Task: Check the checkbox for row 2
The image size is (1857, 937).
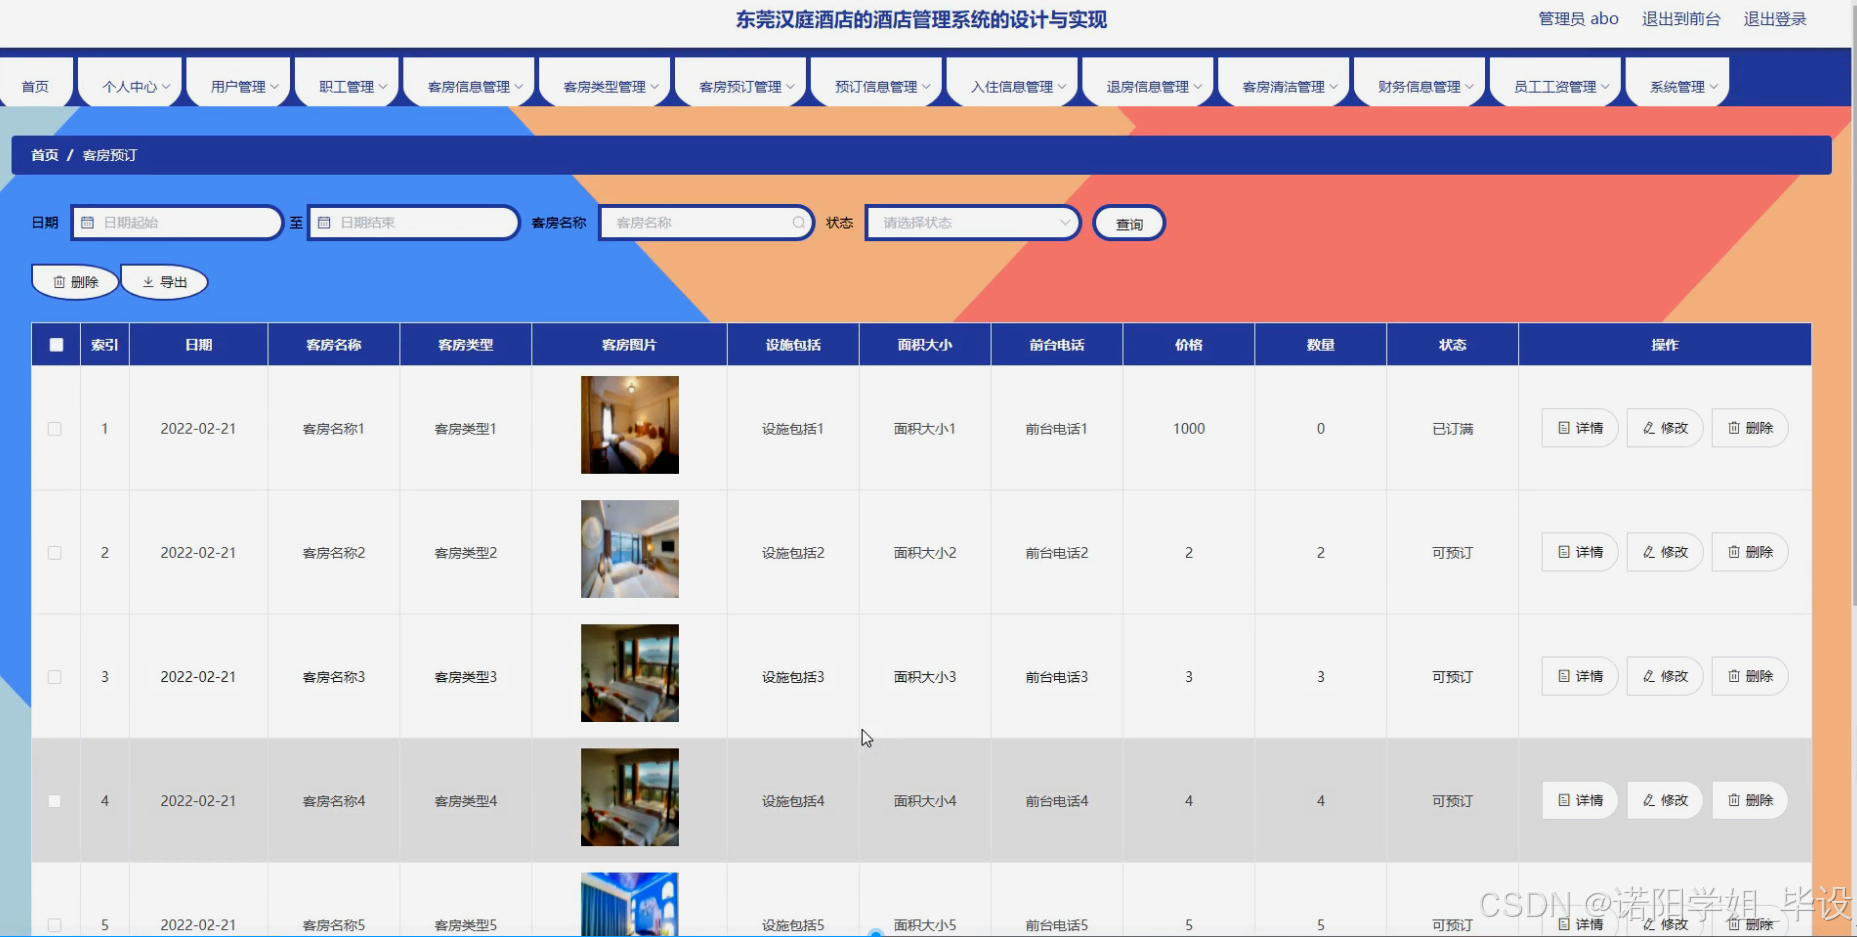Action: click(55, 553)
